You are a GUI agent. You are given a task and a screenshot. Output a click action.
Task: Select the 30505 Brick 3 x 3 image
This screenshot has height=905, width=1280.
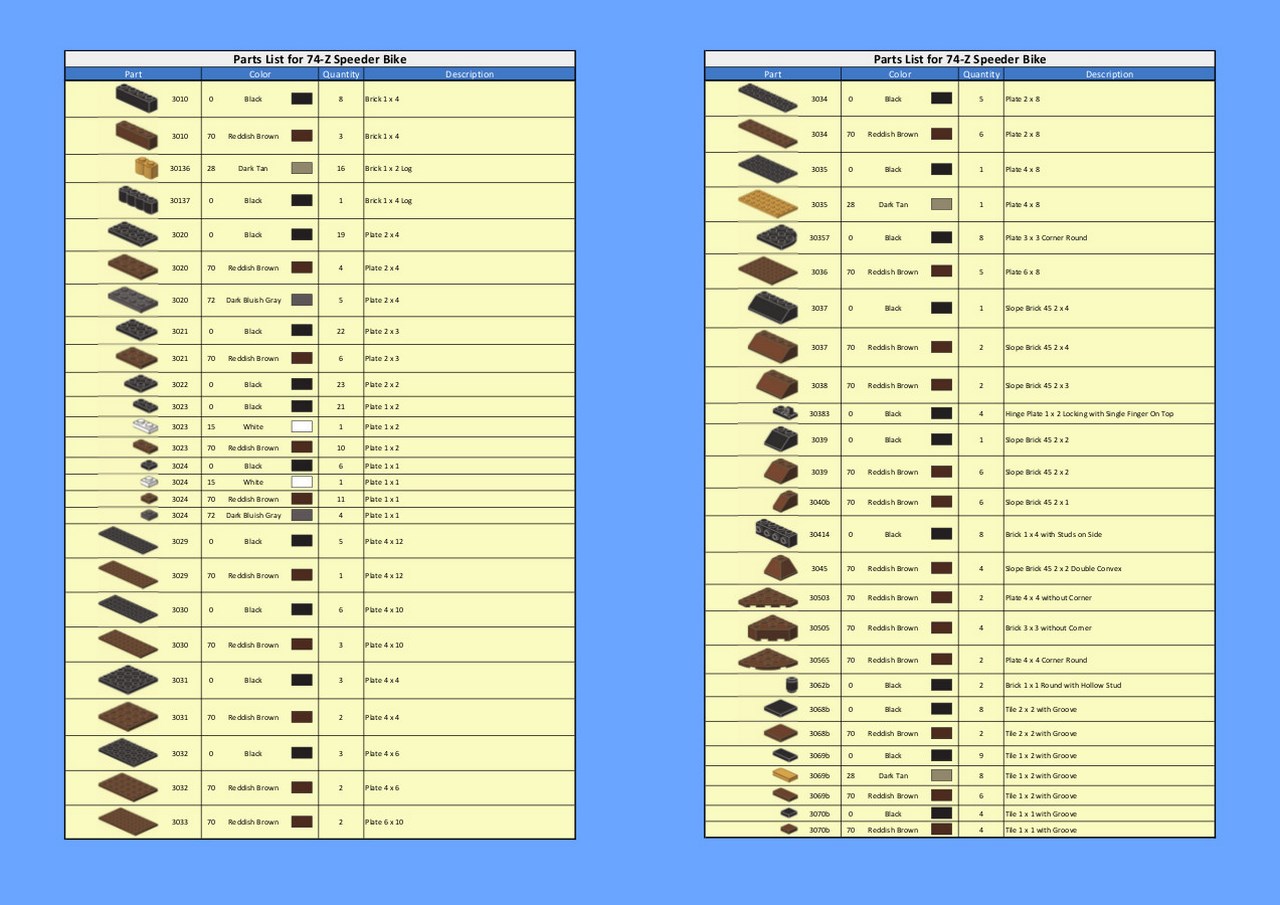(772, 628)
